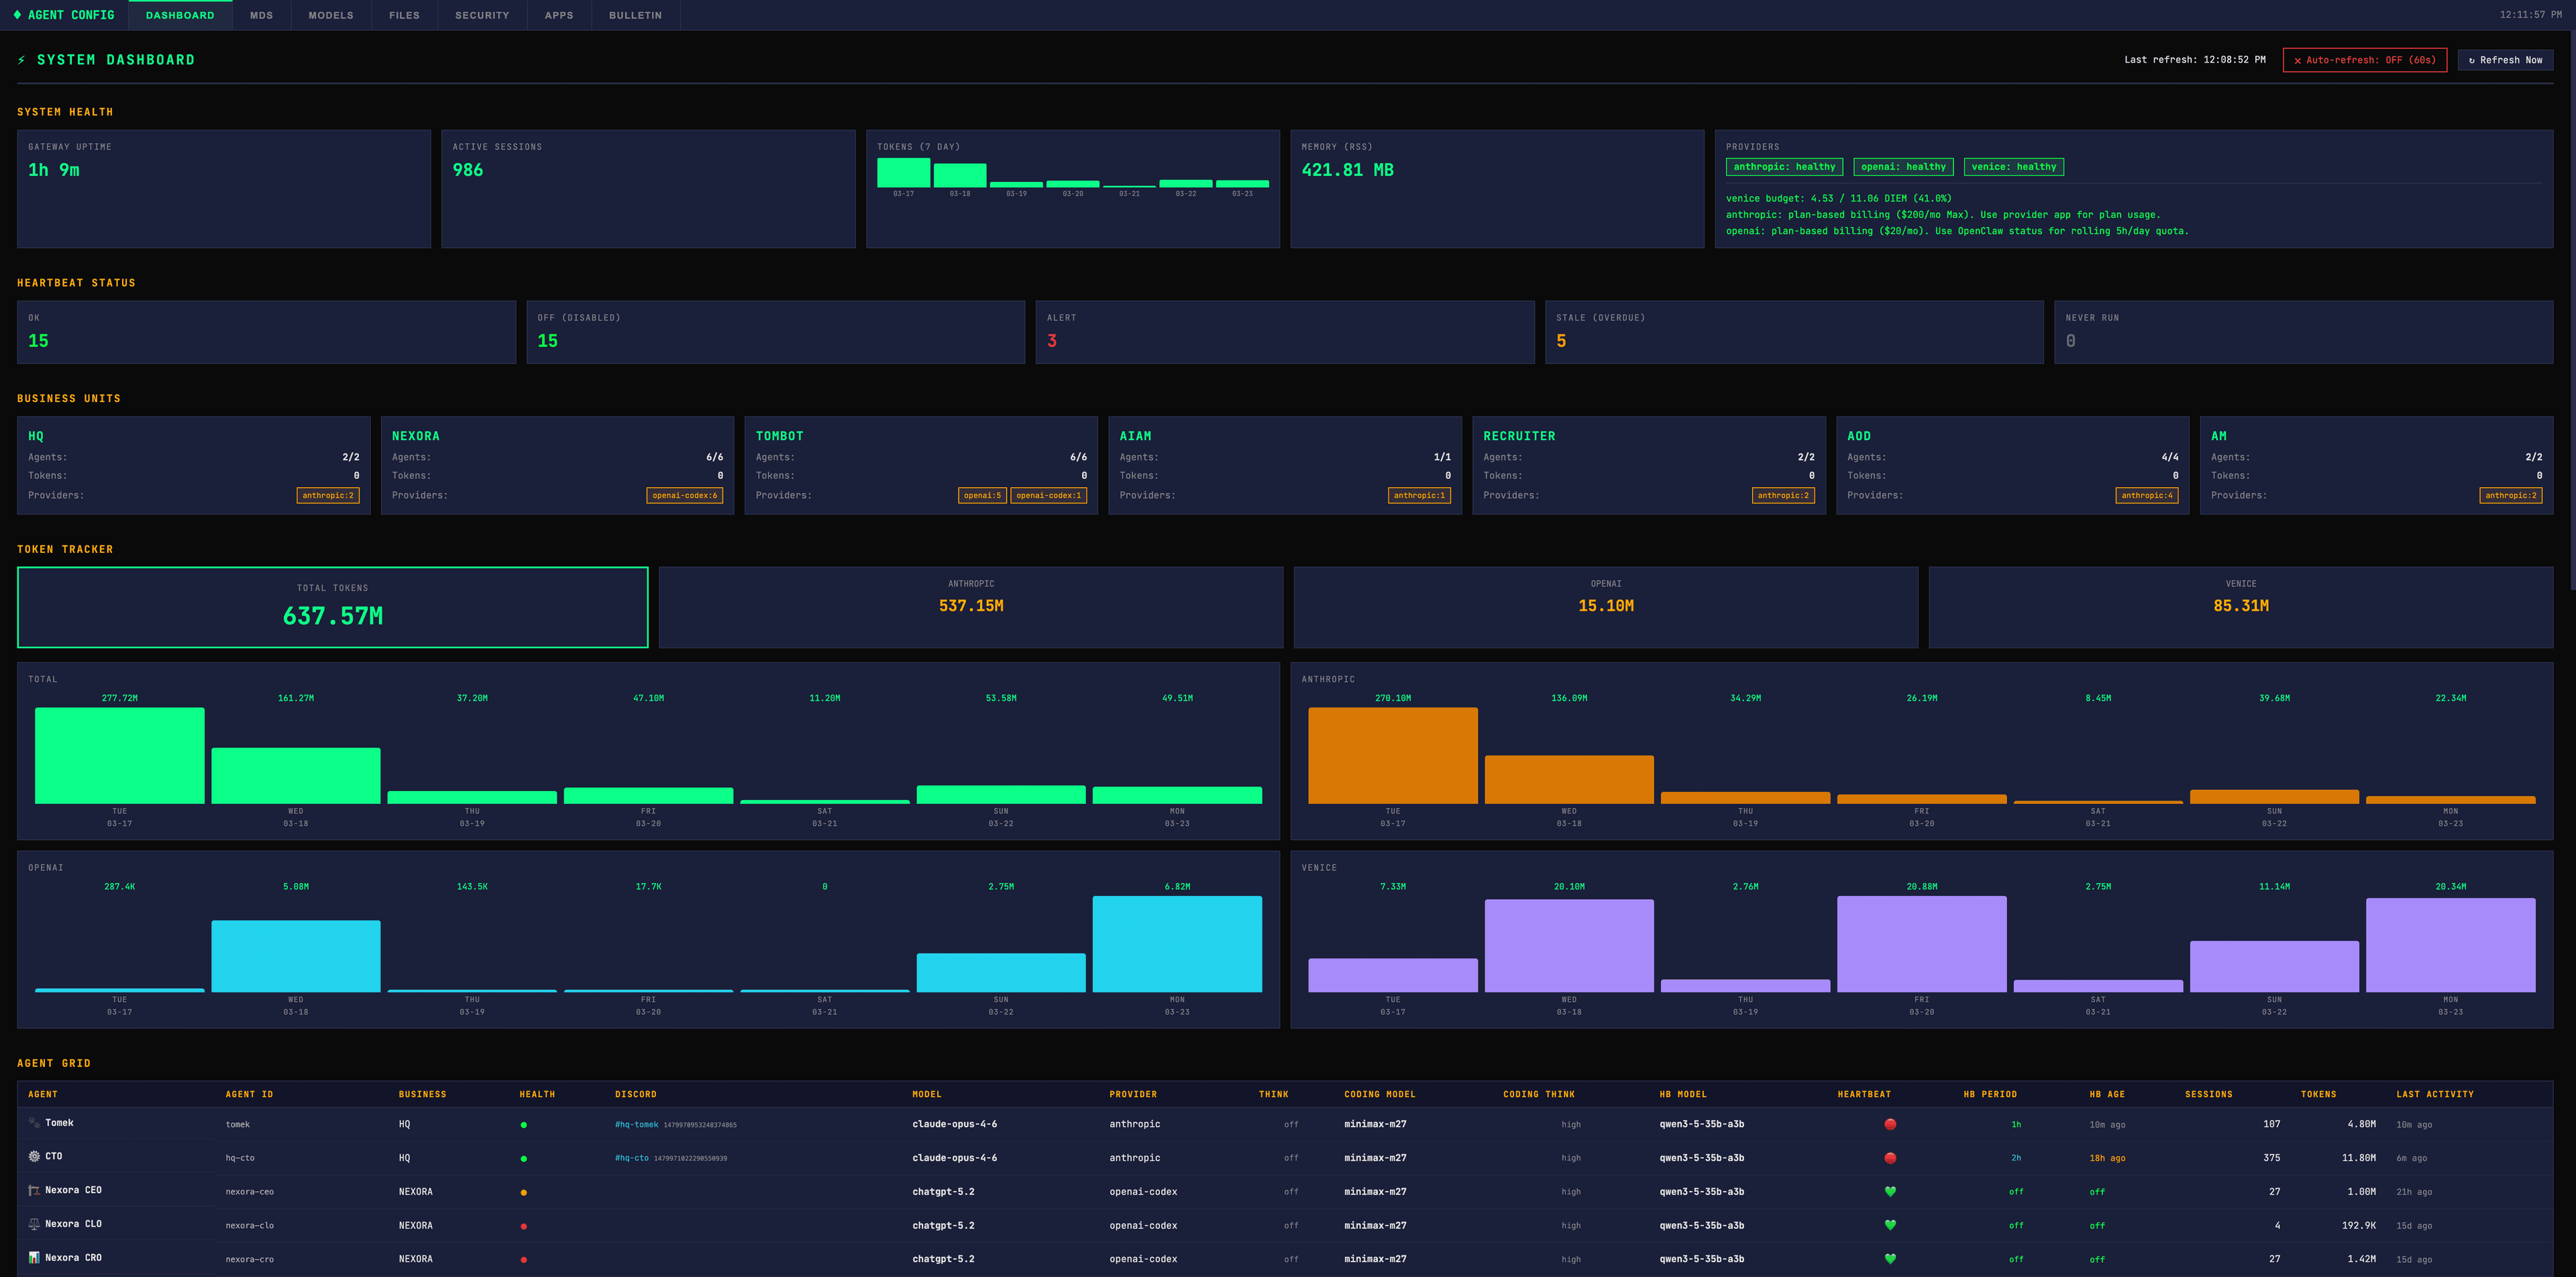Click nexora-clo's green heart heartbeat icon
Screen dimensions: 2576x1277
click(x=1890, y=1225)
